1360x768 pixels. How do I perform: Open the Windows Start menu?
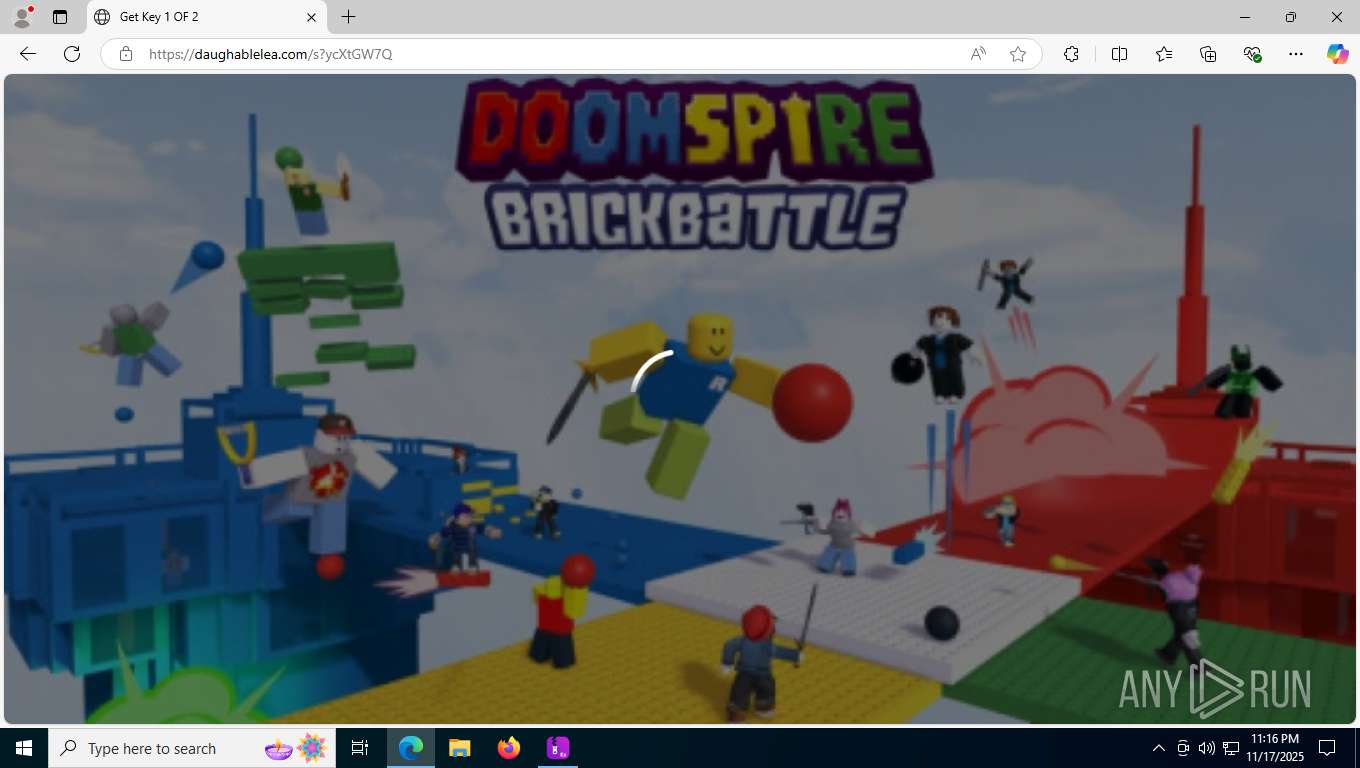24,748
